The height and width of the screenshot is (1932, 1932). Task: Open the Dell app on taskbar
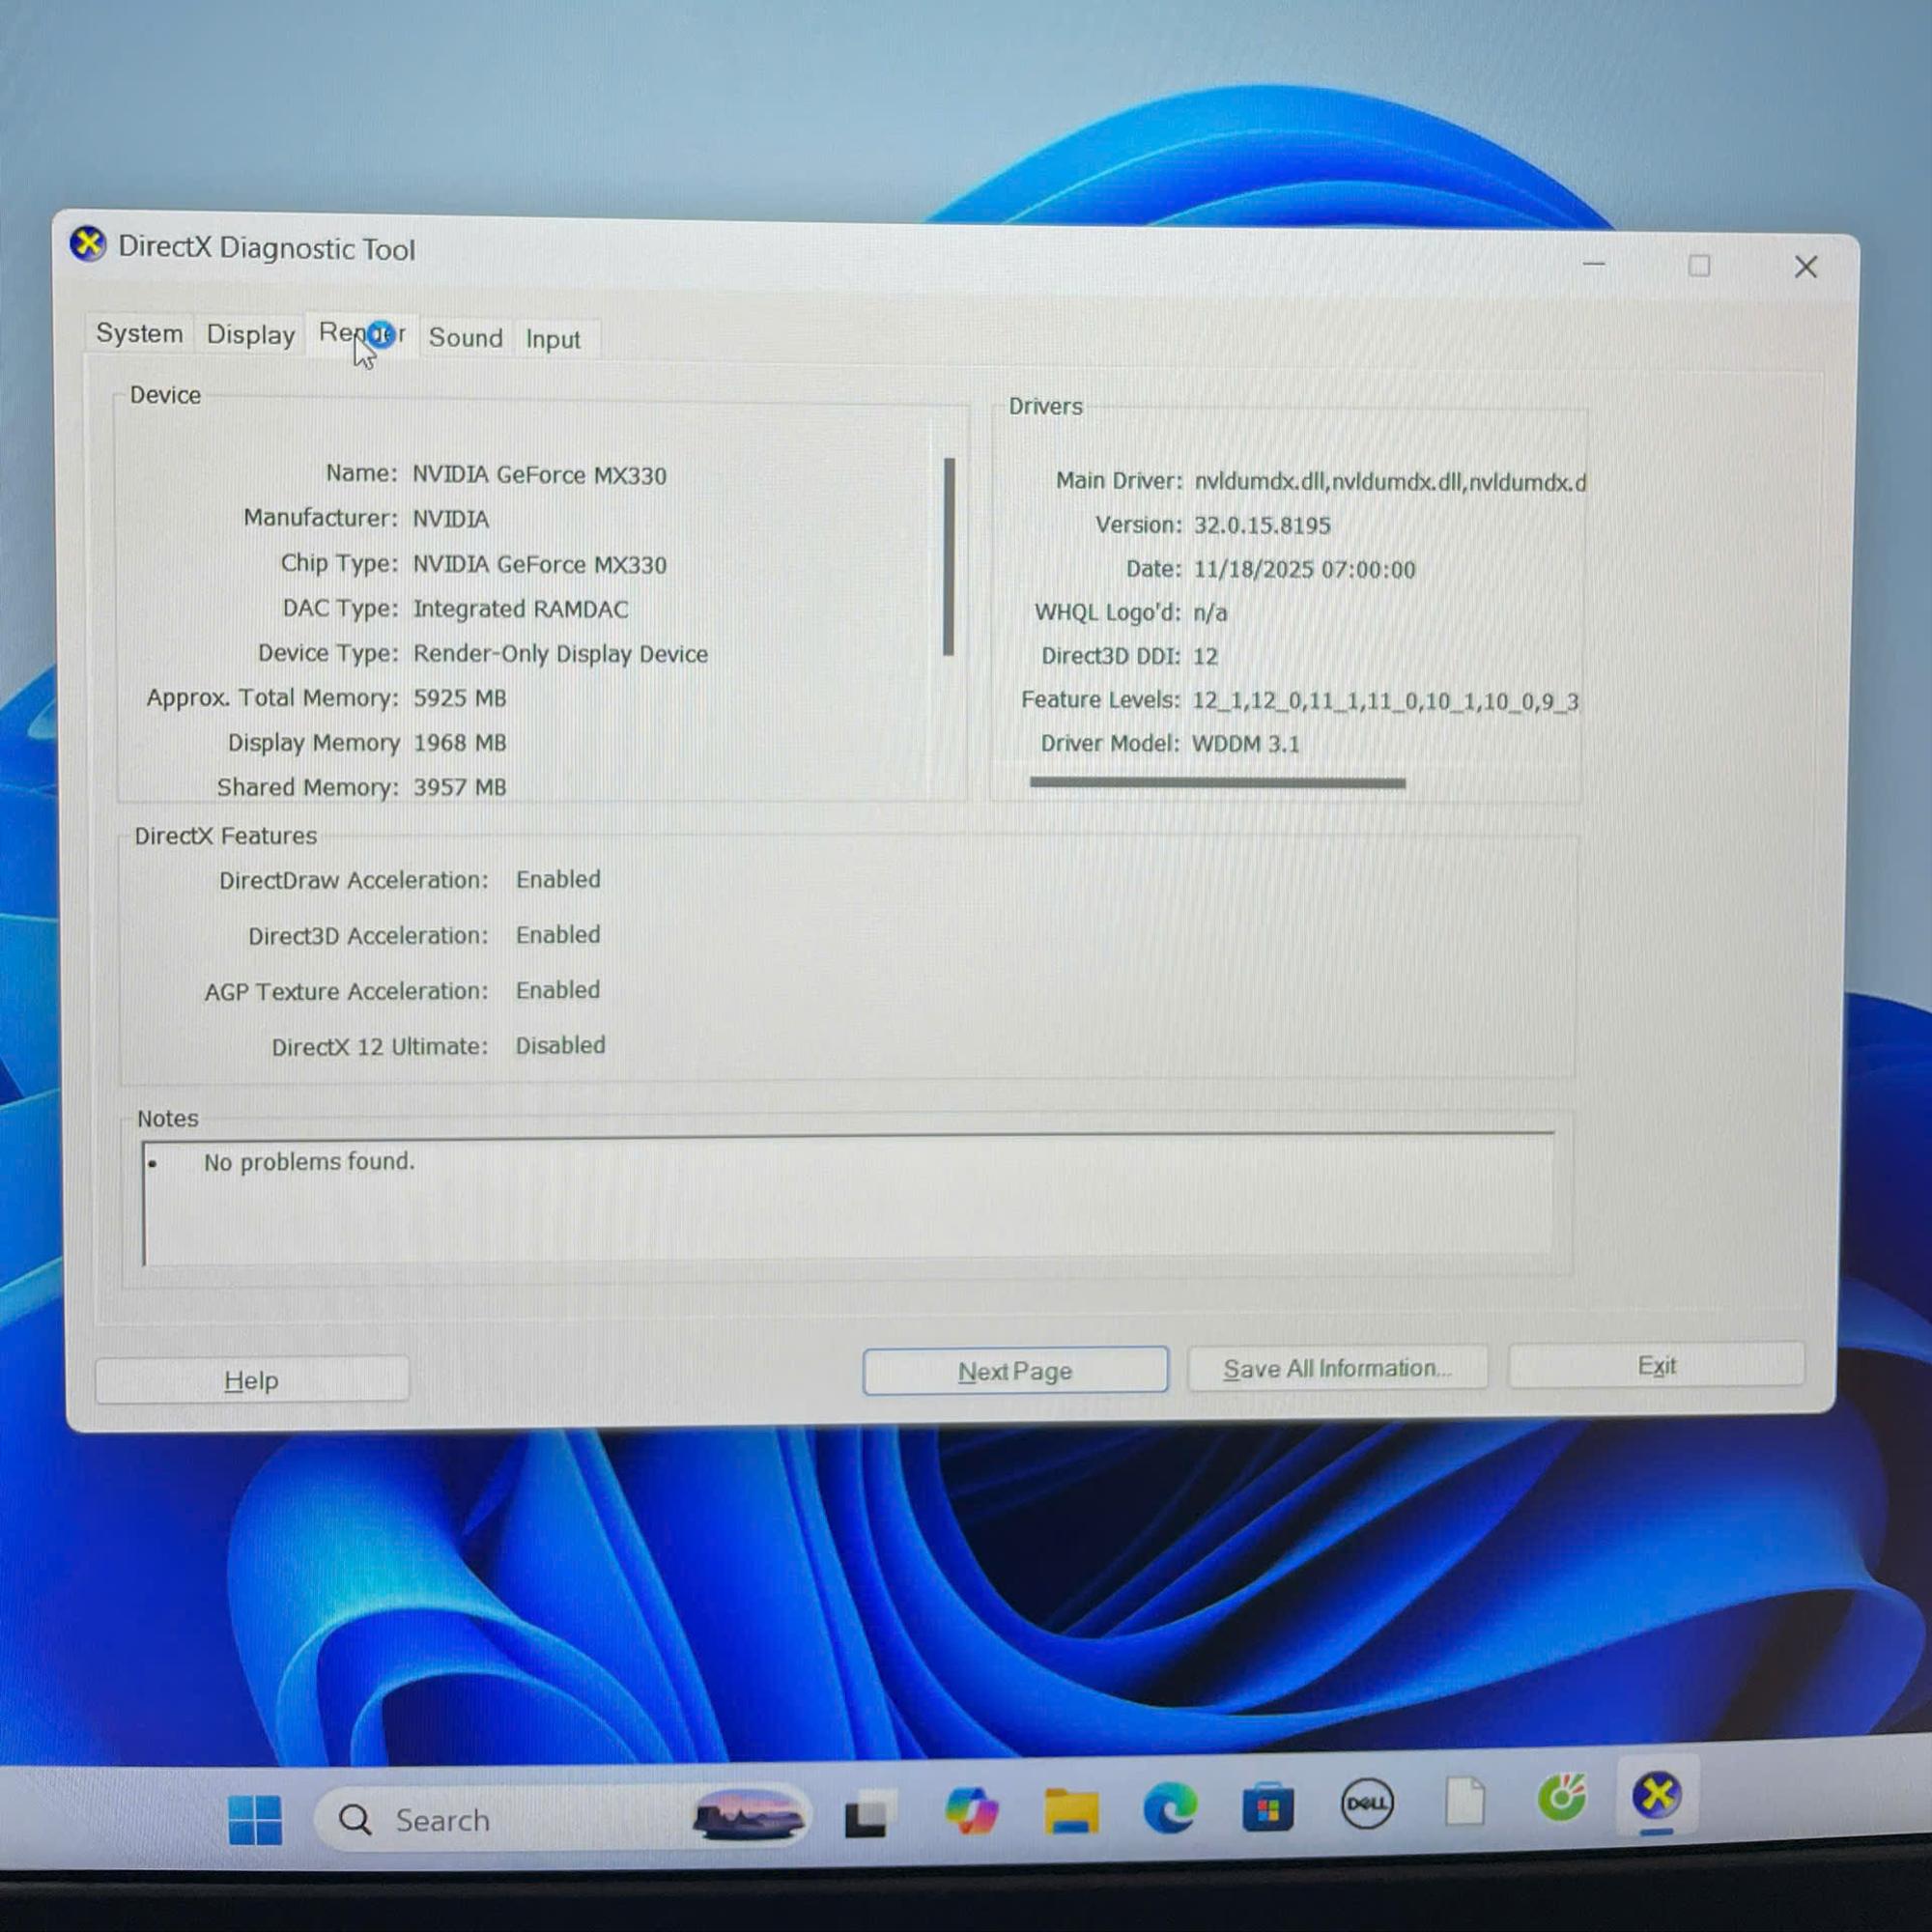1367,1804
